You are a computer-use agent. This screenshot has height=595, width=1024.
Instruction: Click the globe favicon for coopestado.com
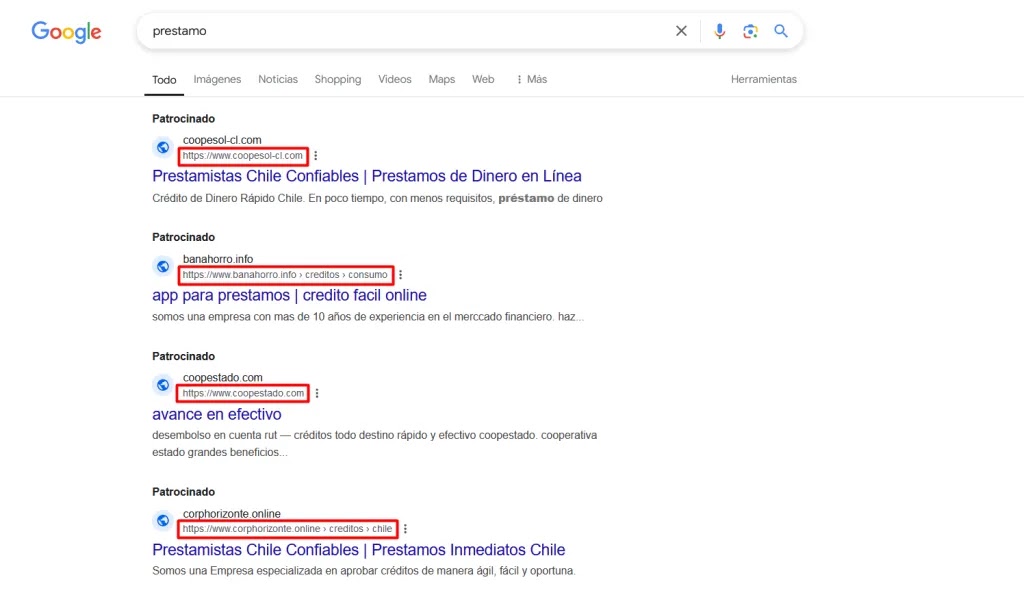click(163, 385)
